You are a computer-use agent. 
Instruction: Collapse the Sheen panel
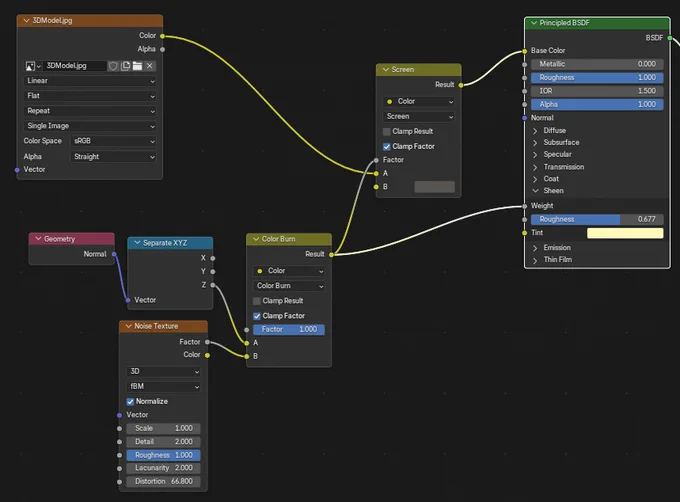pos(535,191)
